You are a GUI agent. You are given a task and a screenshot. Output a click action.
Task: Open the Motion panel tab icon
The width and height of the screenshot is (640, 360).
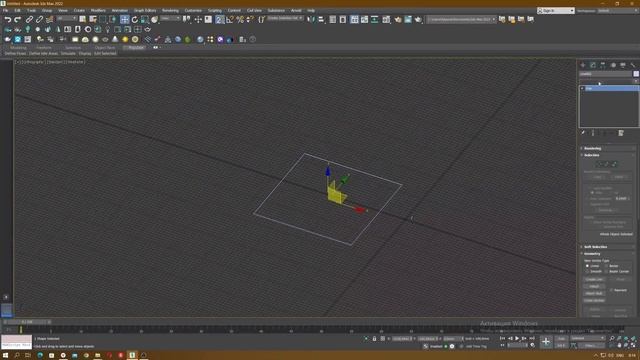pyautogui.click(x=613, y=65)
